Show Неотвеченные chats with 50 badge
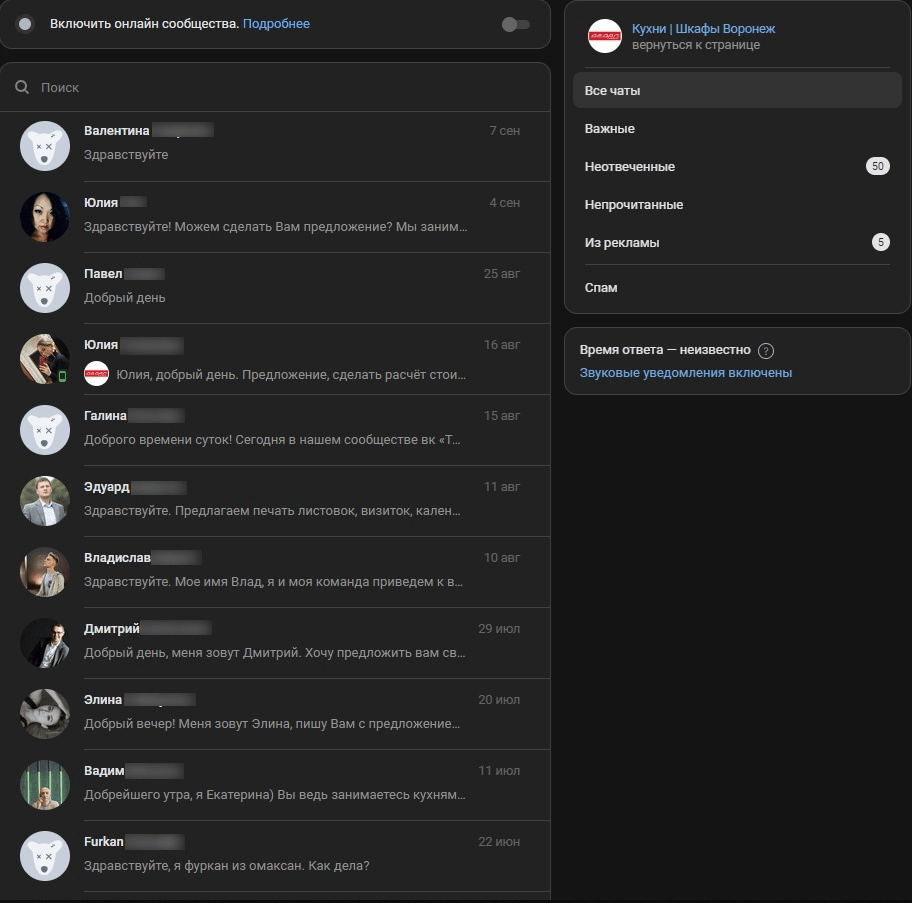 click(x=737, y=167)
